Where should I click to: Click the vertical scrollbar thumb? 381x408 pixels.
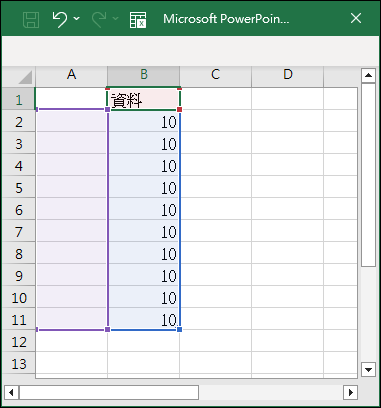[x=368, y=175]
